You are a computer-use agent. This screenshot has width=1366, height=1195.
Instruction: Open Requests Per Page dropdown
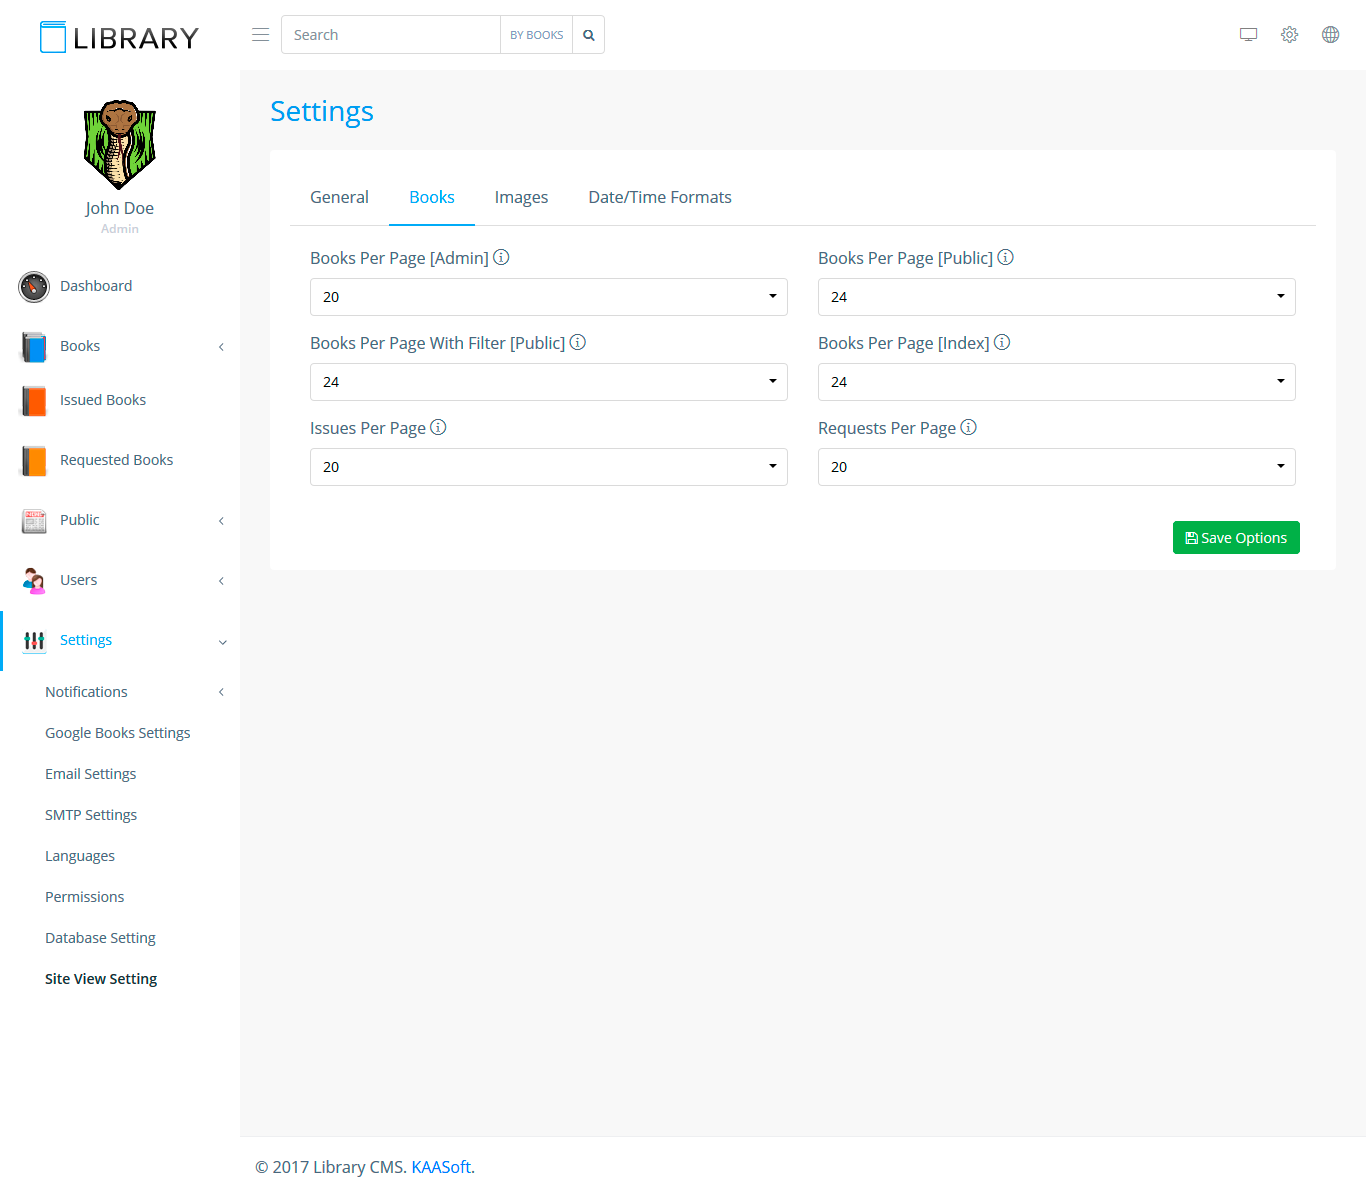point(1056,467)
